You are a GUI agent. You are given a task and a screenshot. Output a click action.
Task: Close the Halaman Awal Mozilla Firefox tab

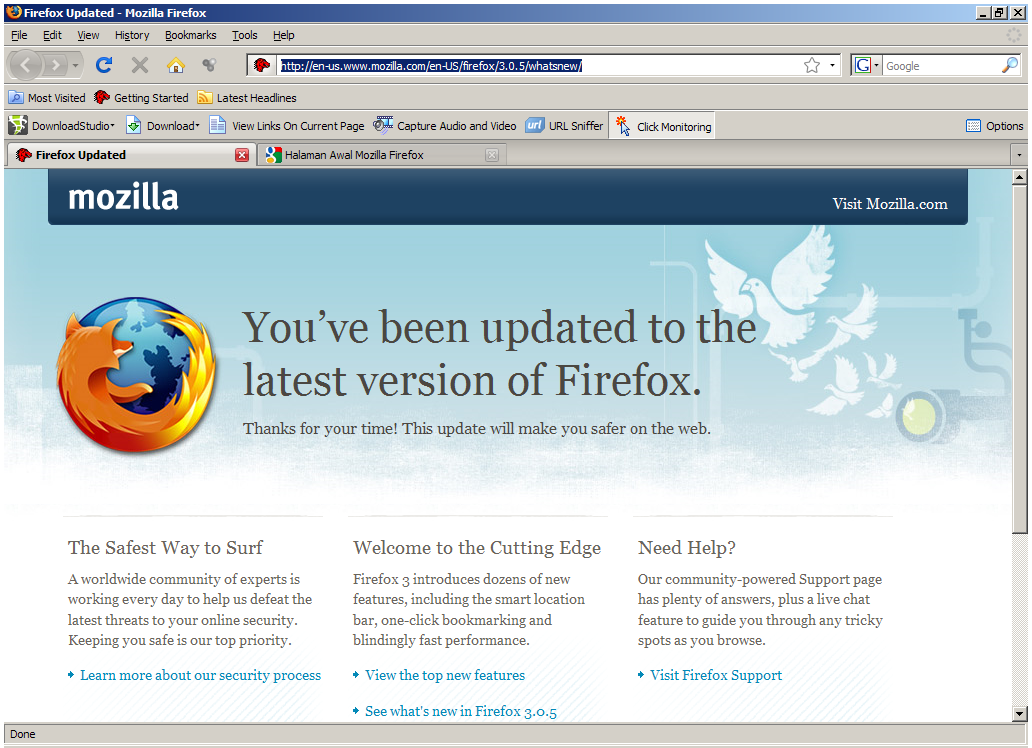pos(492,155)
